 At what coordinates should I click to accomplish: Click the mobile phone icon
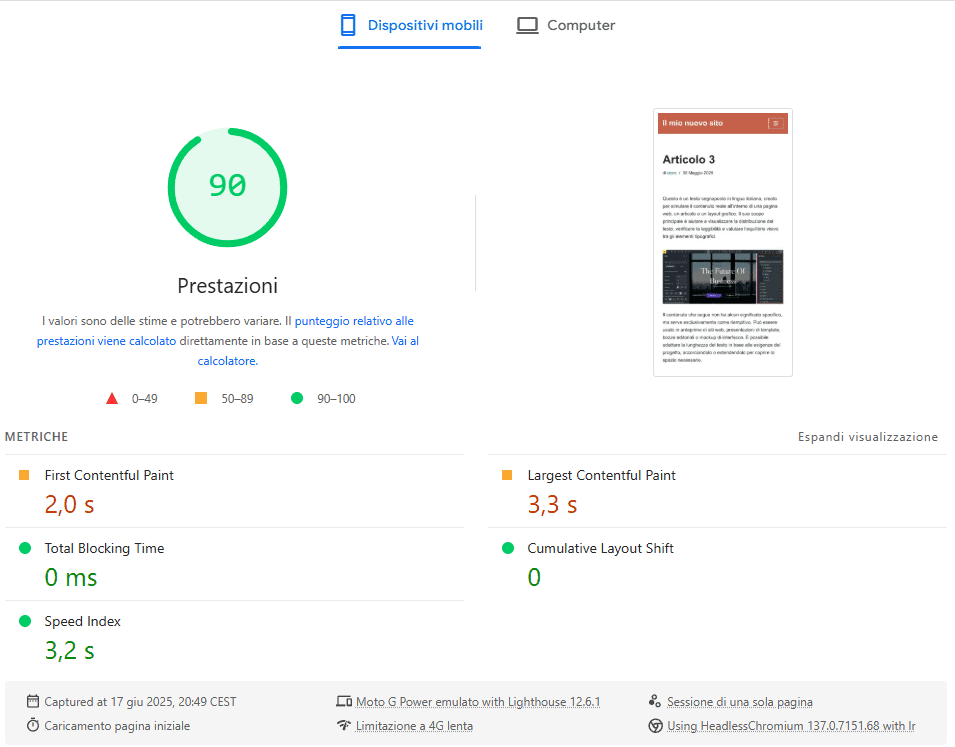[348, 26]
